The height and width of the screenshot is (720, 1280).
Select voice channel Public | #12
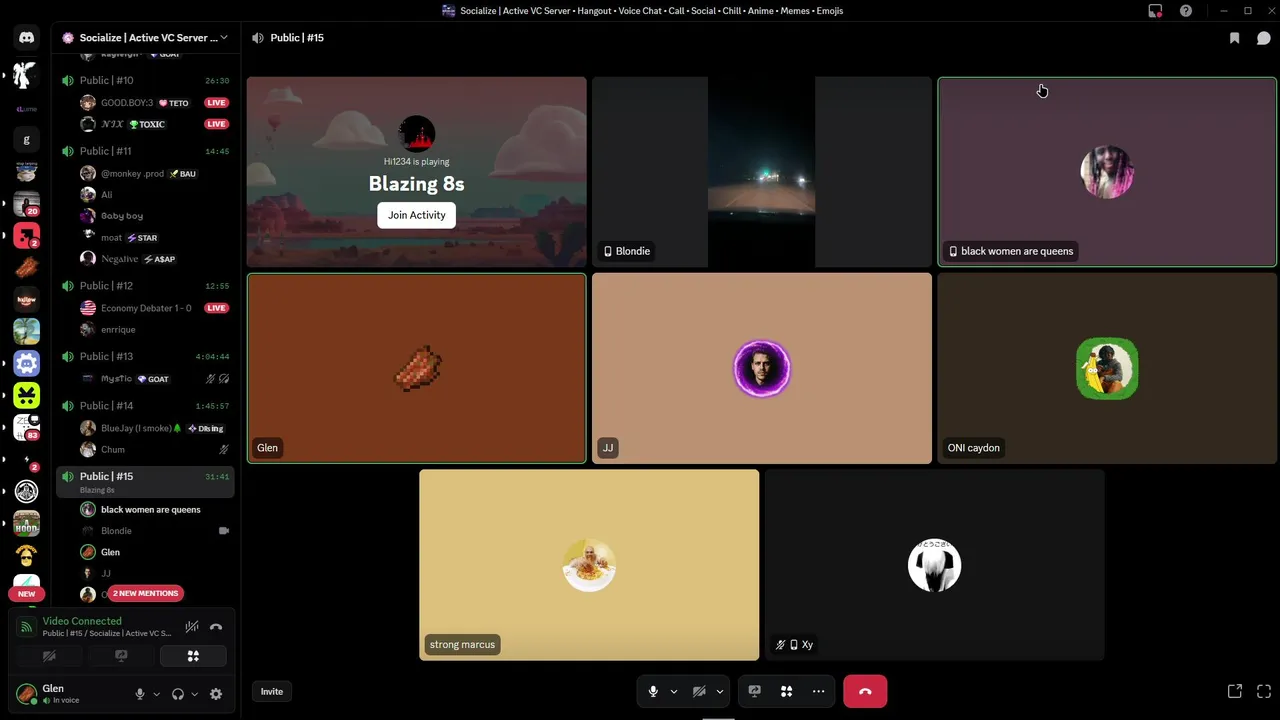pos(145,286)
